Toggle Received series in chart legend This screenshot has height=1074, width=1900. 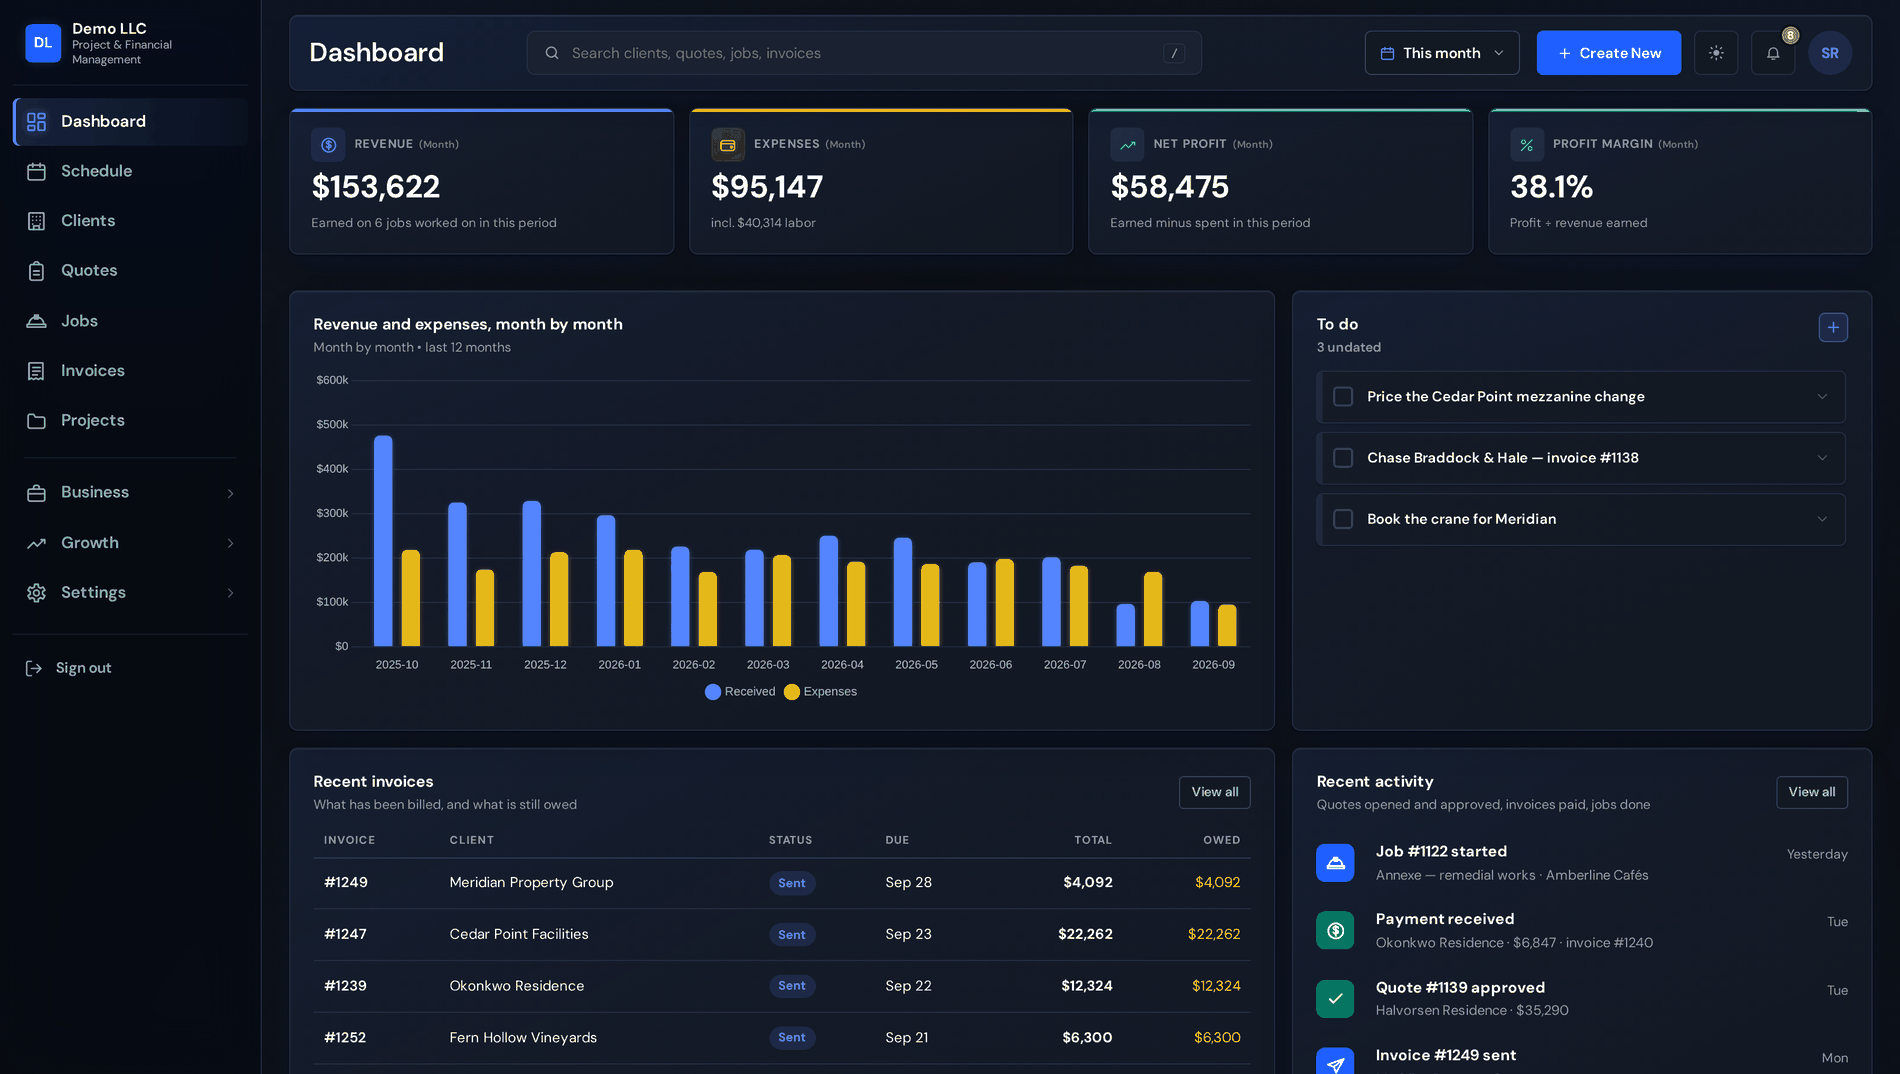(740, 692)
